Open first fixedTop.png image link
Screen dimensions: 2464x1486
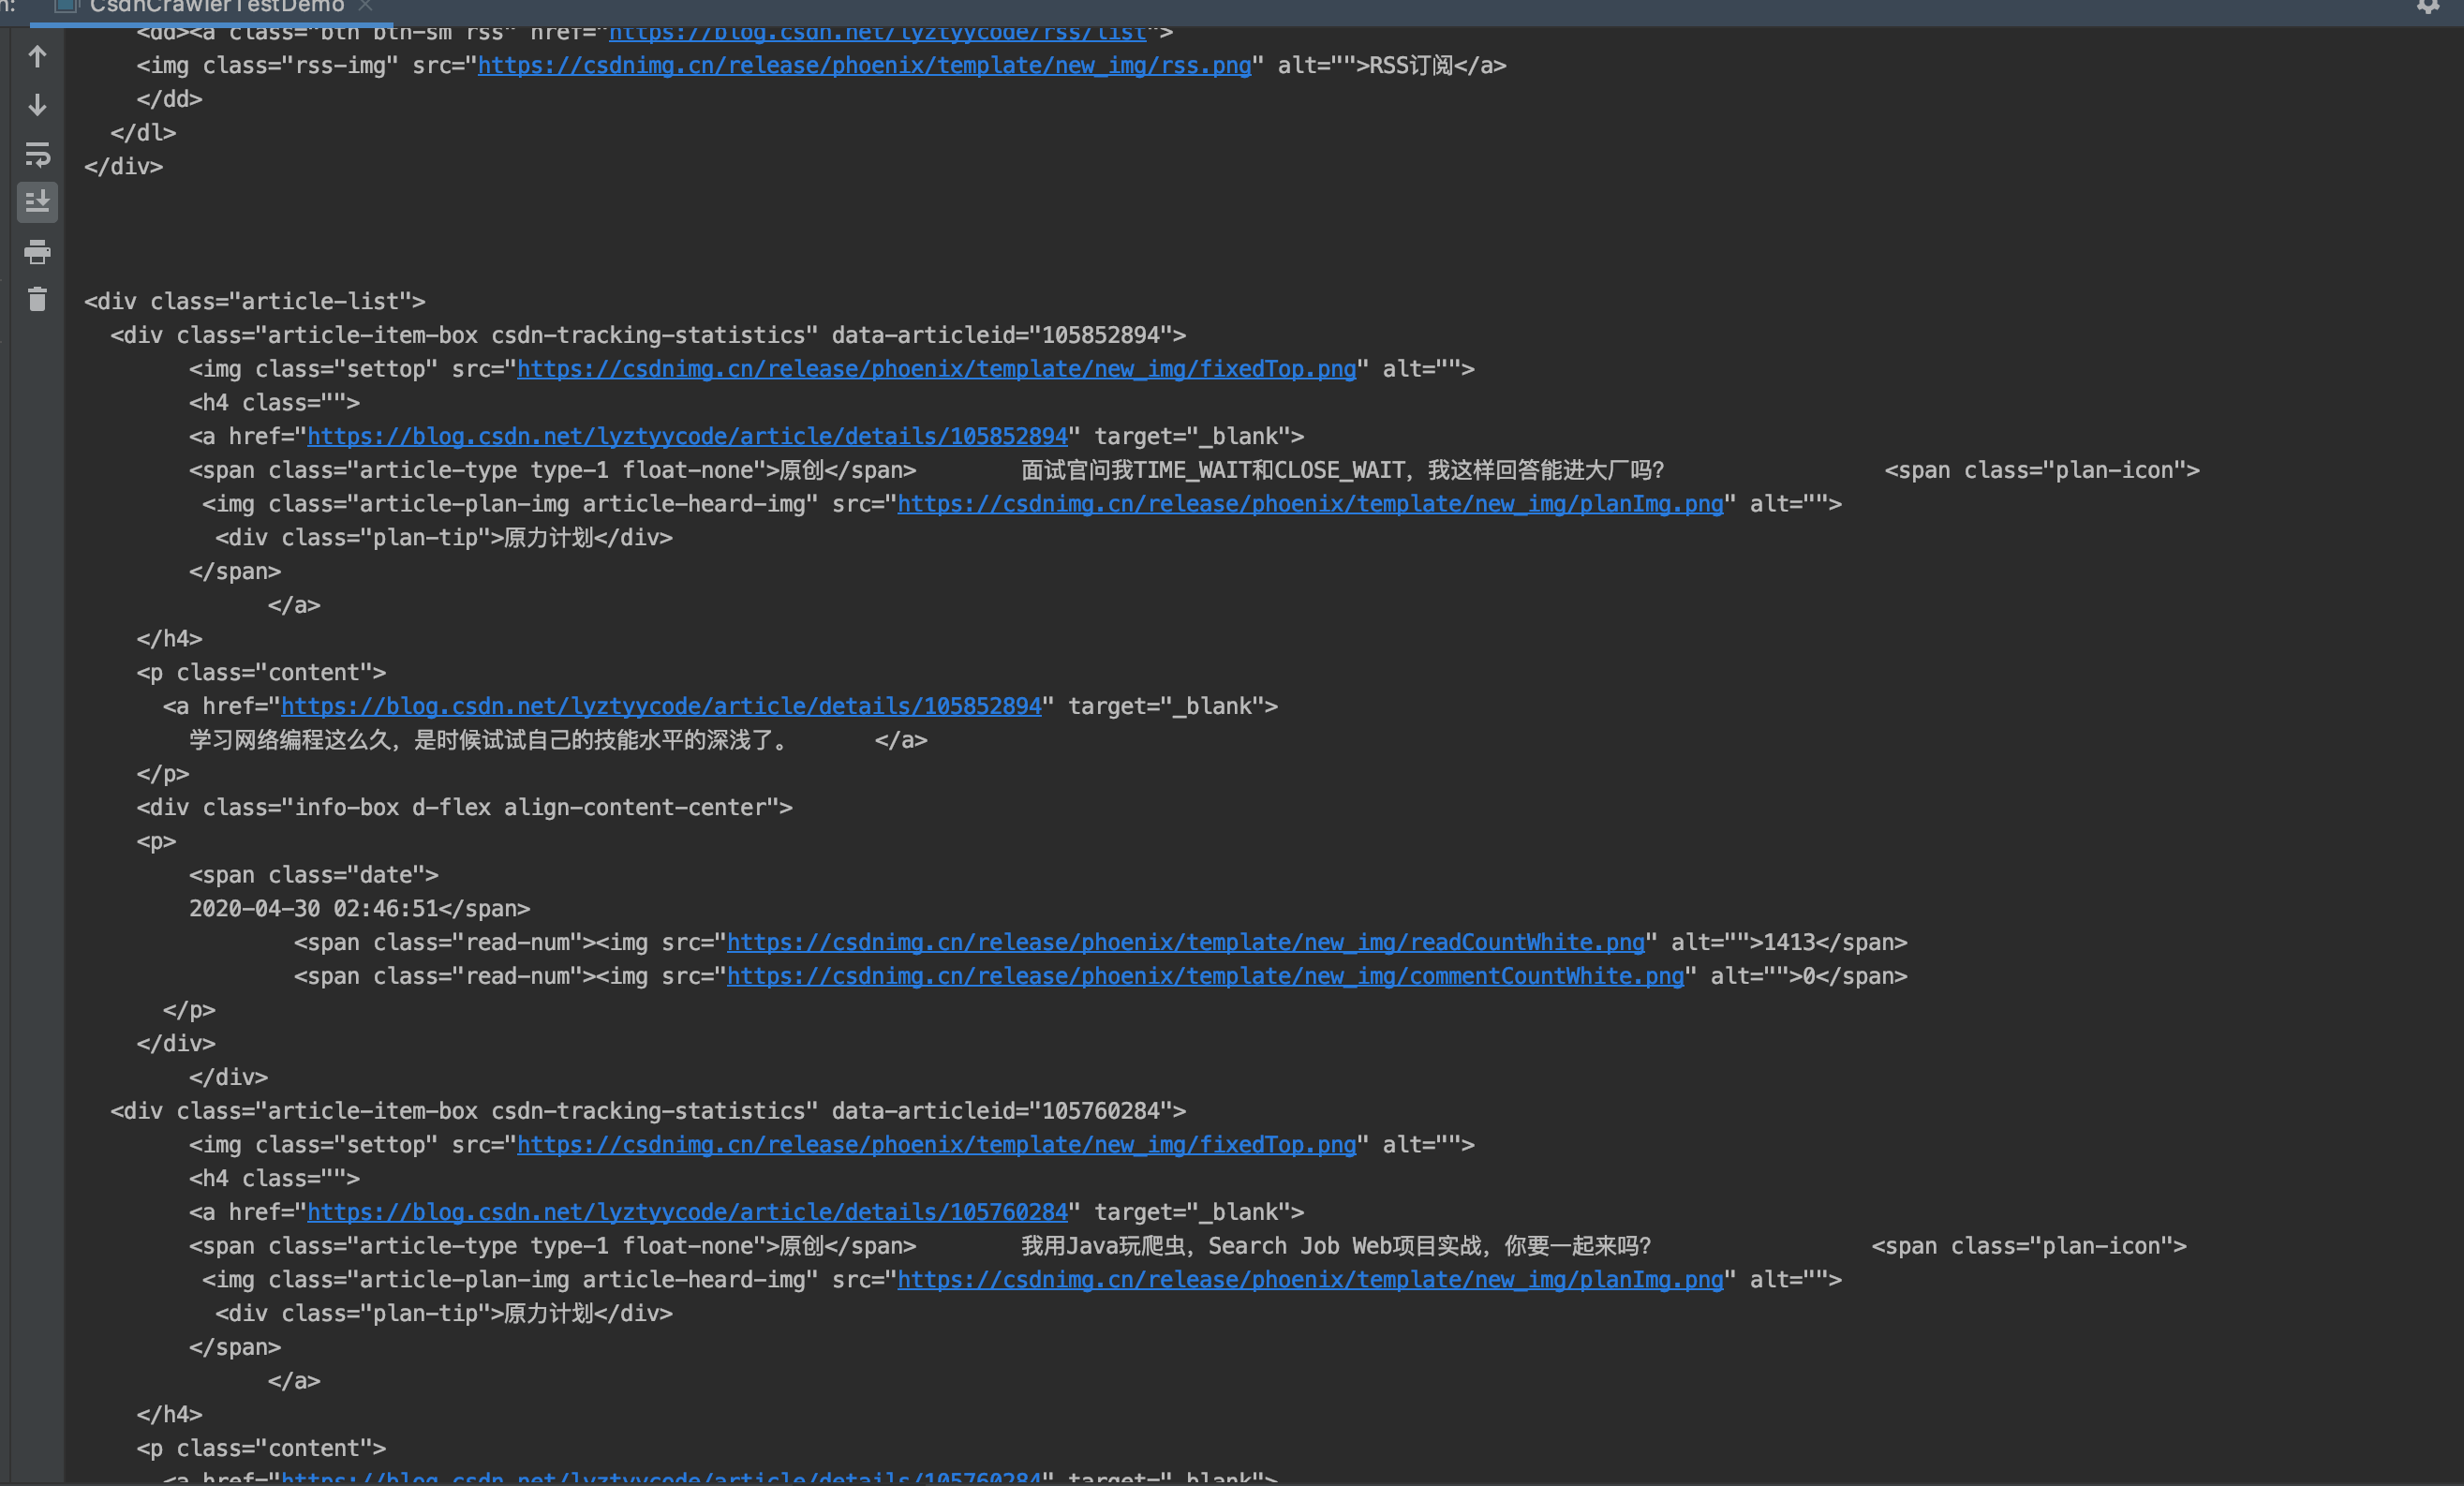point(936,369)
